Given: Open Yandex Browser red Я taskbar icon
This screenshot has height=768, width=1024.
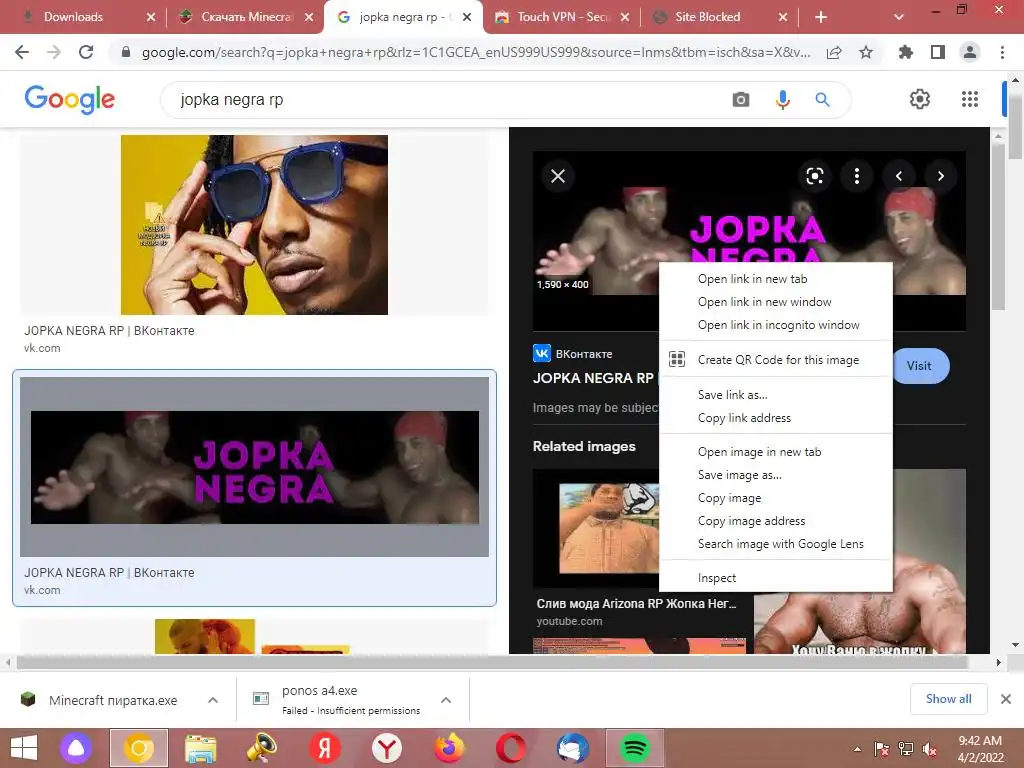Looking at the screenshot, I should click(325, 748).
